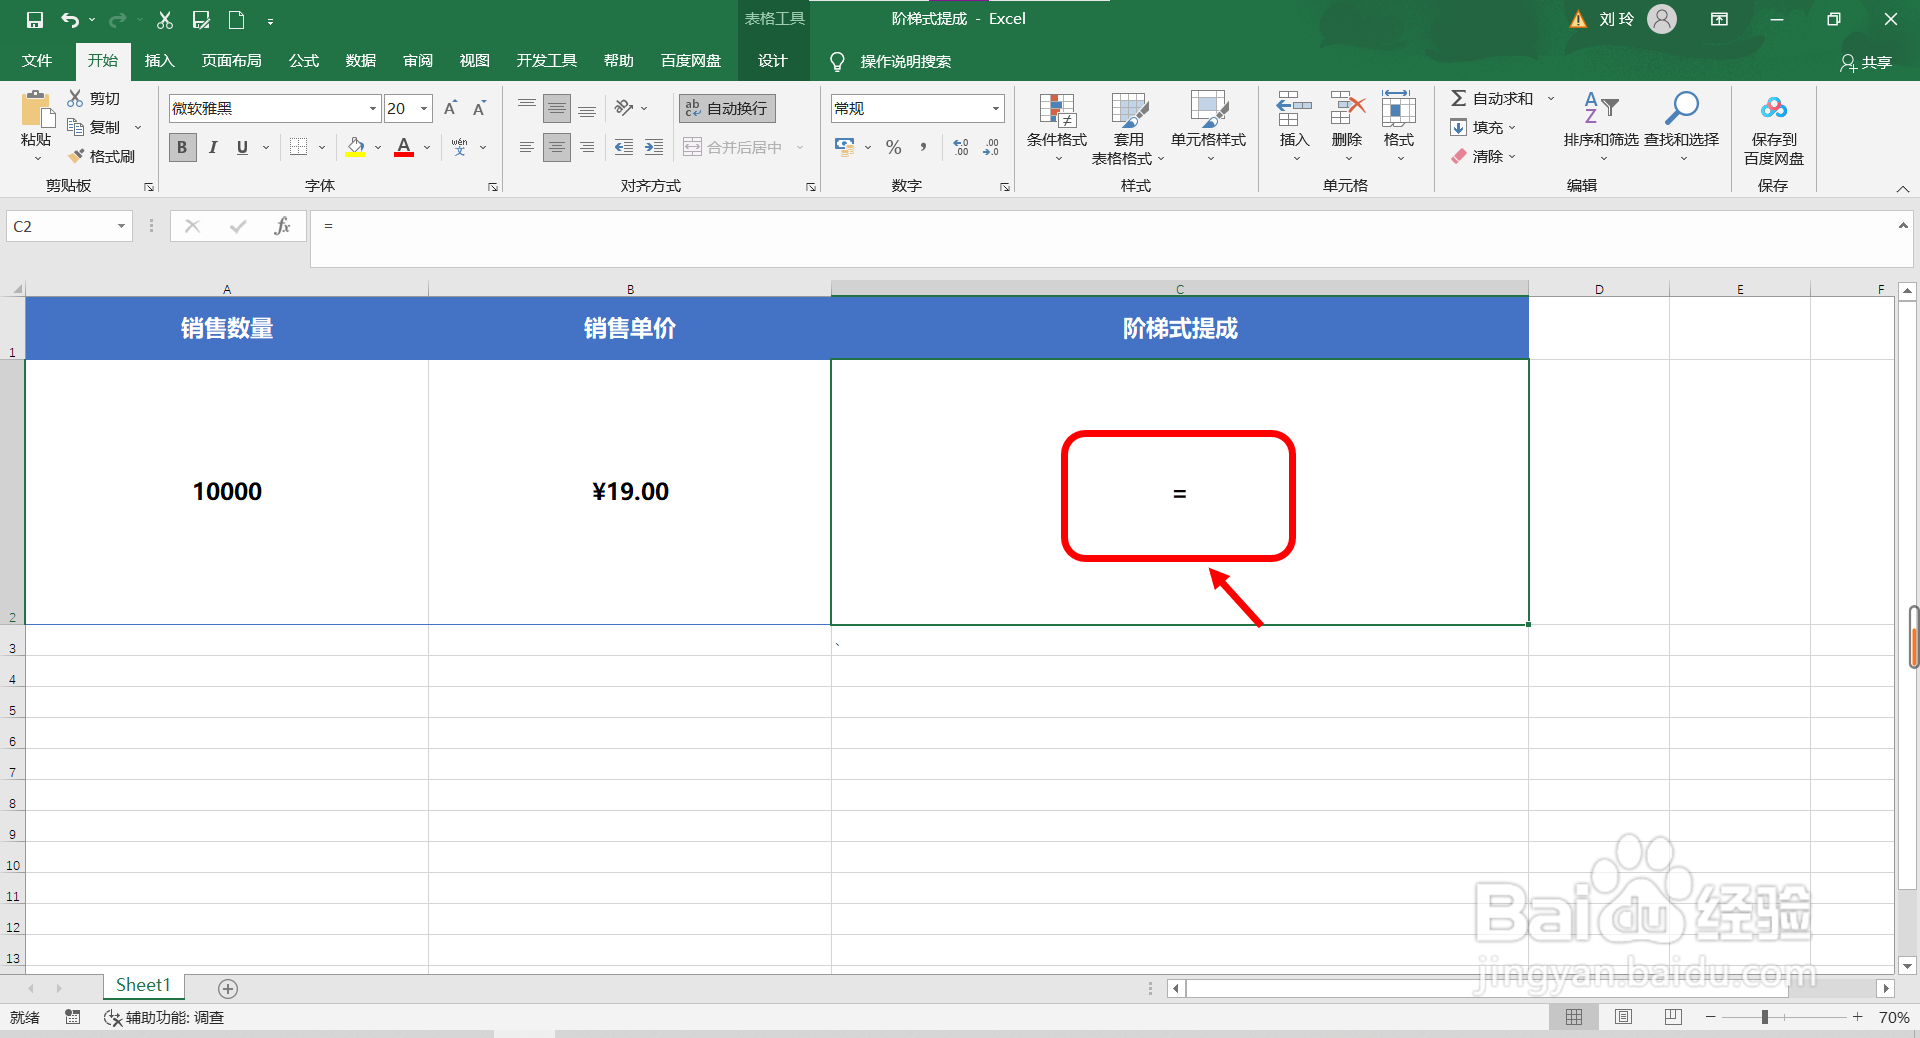Screen dimensions: 1920x1038
Task: Toggle align right
Action: coord(587,147)
